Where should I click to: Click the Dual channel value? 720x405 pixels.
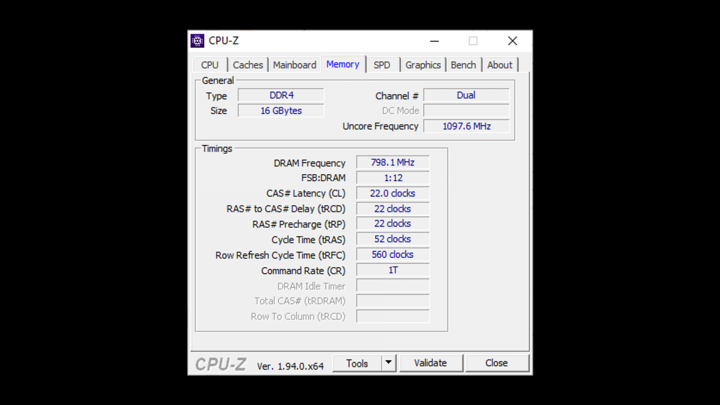pos(466,96)
